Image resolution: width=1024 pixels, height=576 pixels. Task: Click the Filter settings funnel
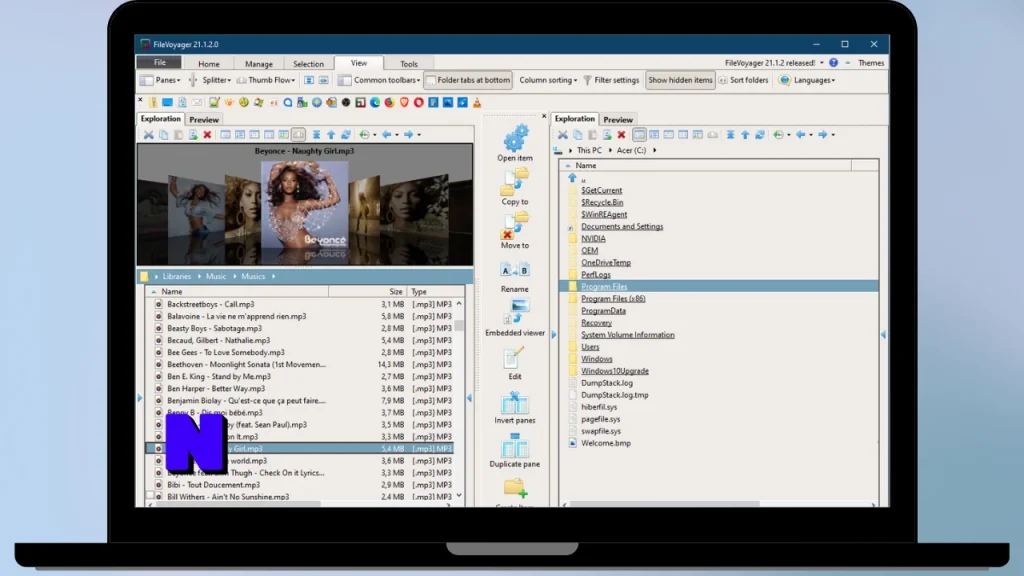611,80
